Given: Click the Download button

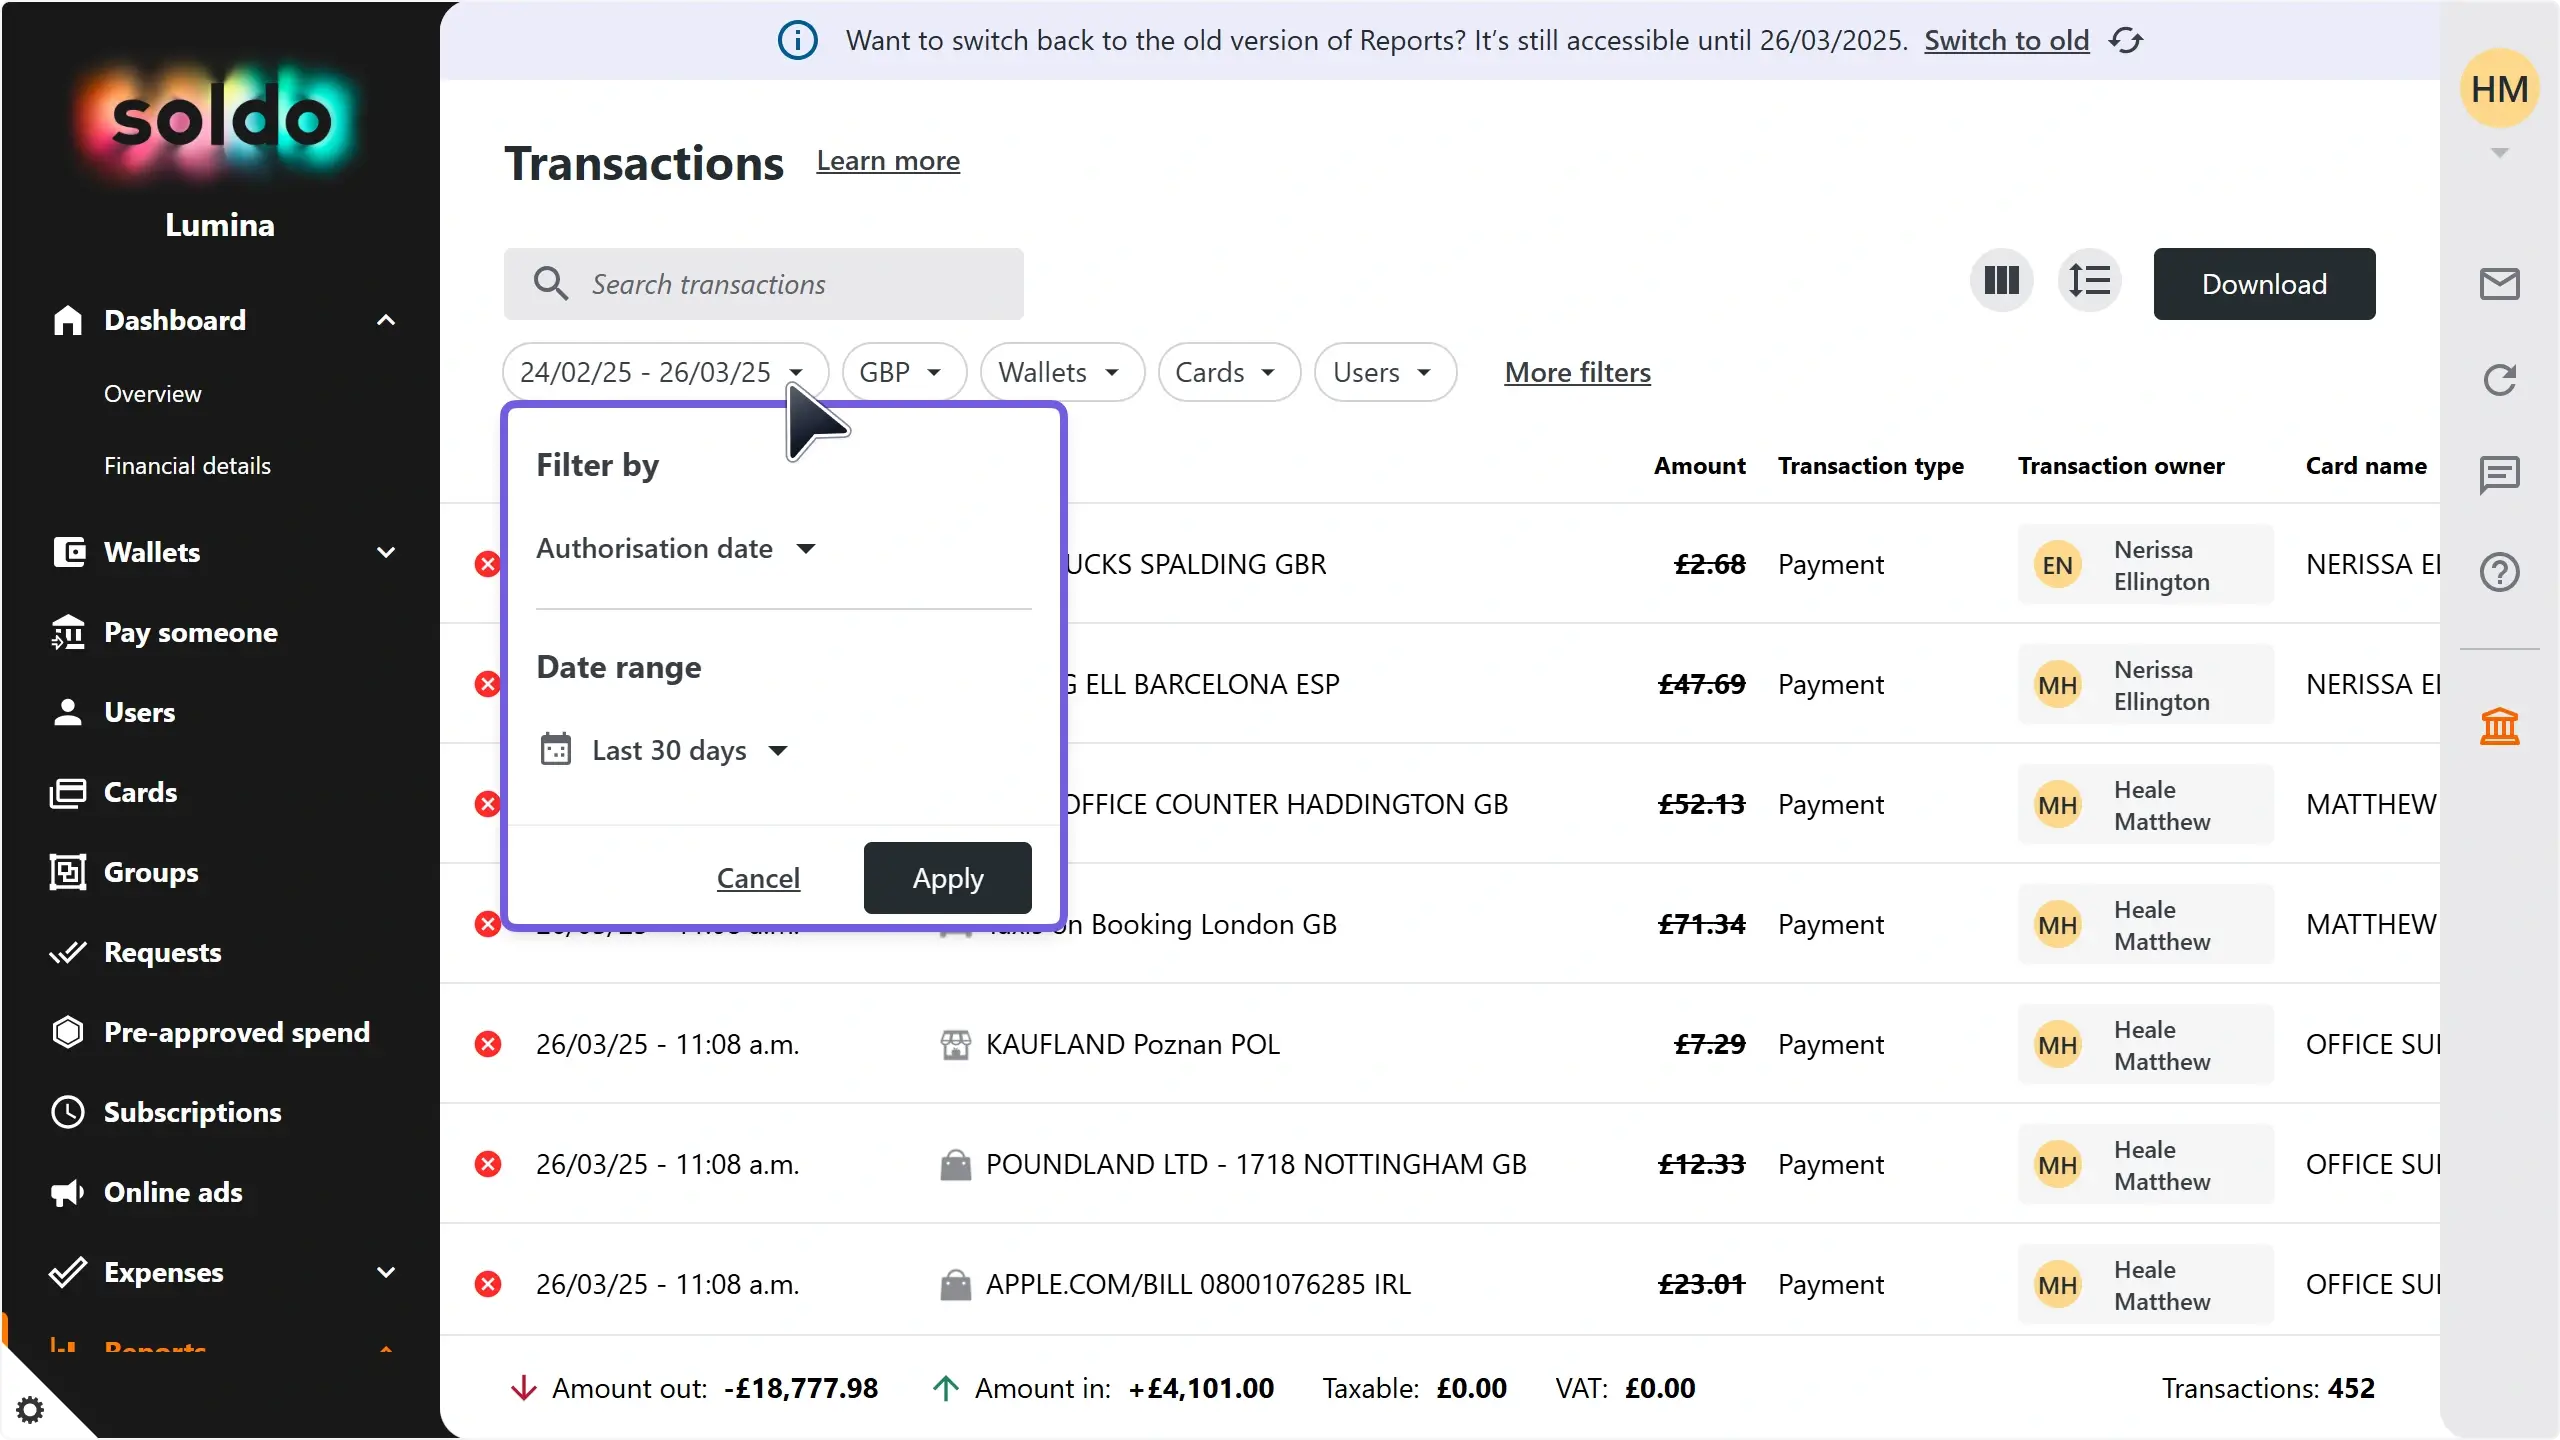Looking at the screenshot, I should pos(2263,283).
